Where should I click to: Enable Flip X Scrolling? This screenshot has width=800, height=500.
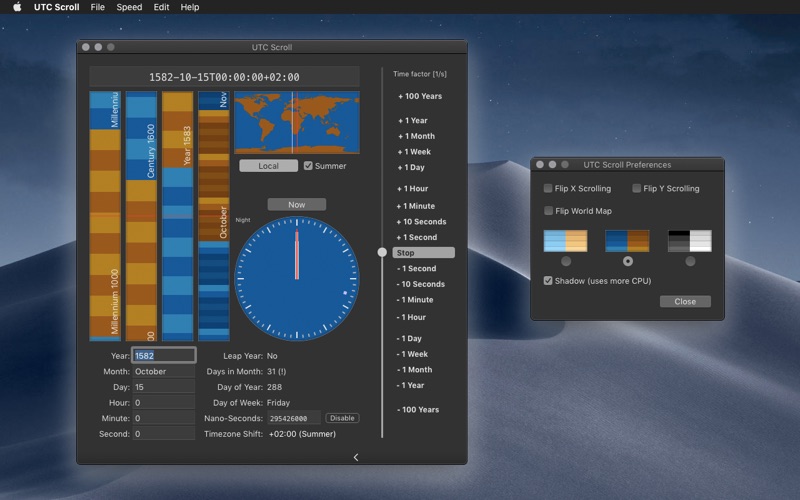(548, 188)
